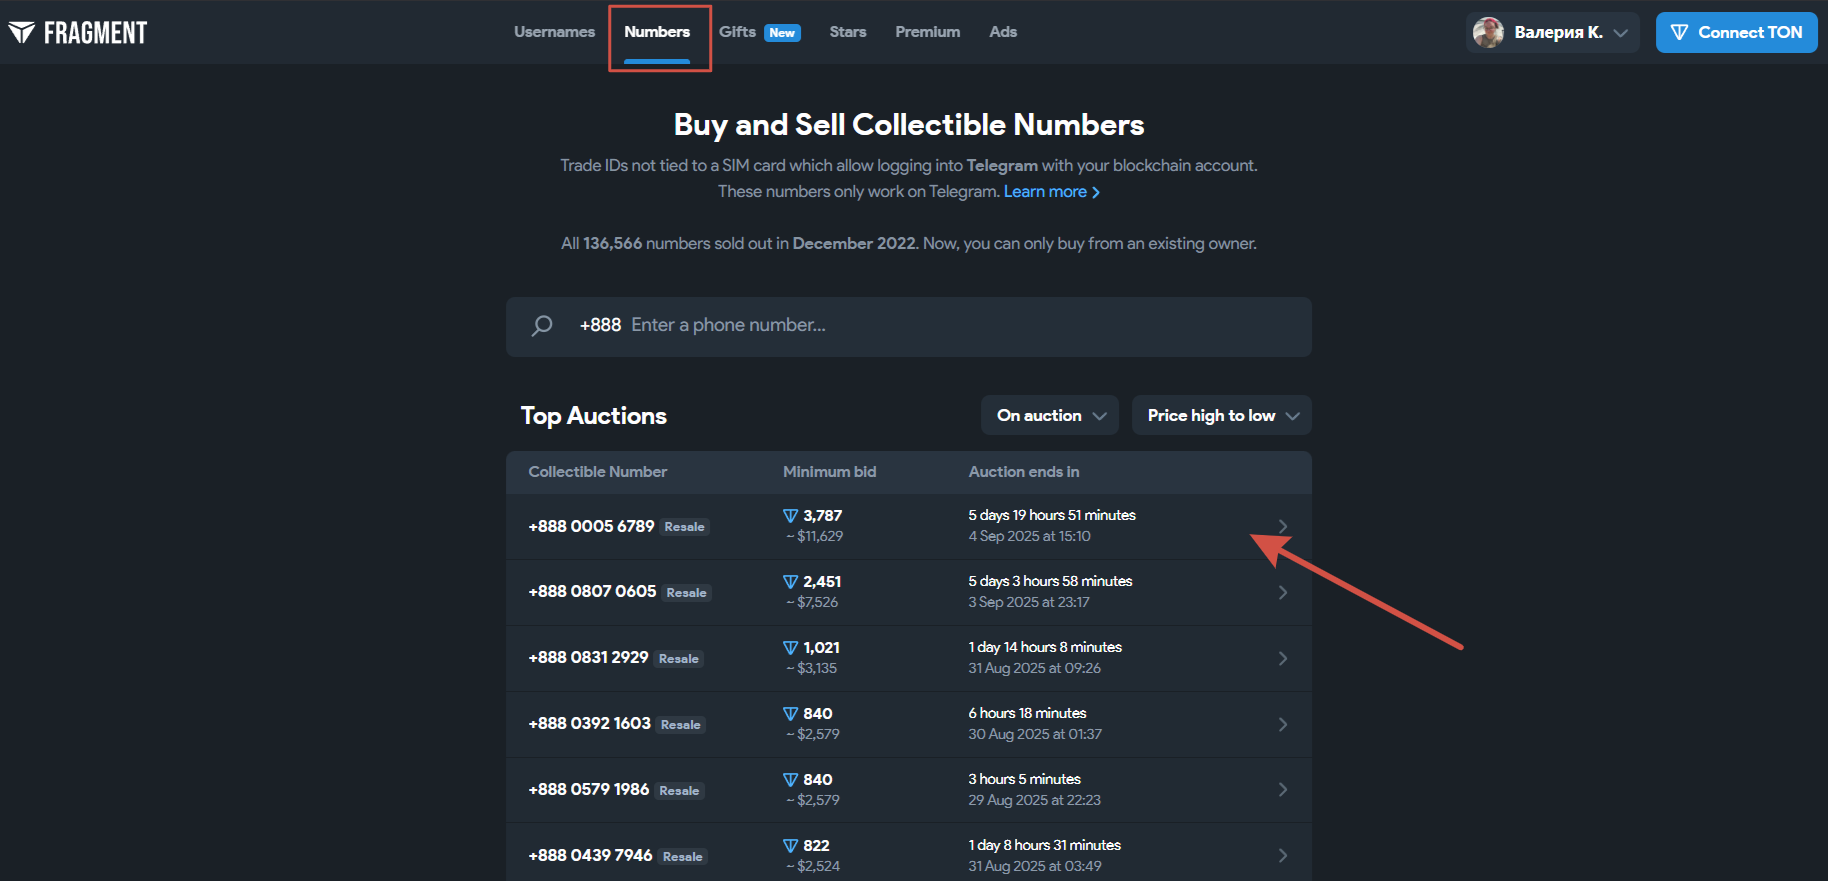Open number +888 0831 2929
1828x881 pixels.
click(588, 658)
